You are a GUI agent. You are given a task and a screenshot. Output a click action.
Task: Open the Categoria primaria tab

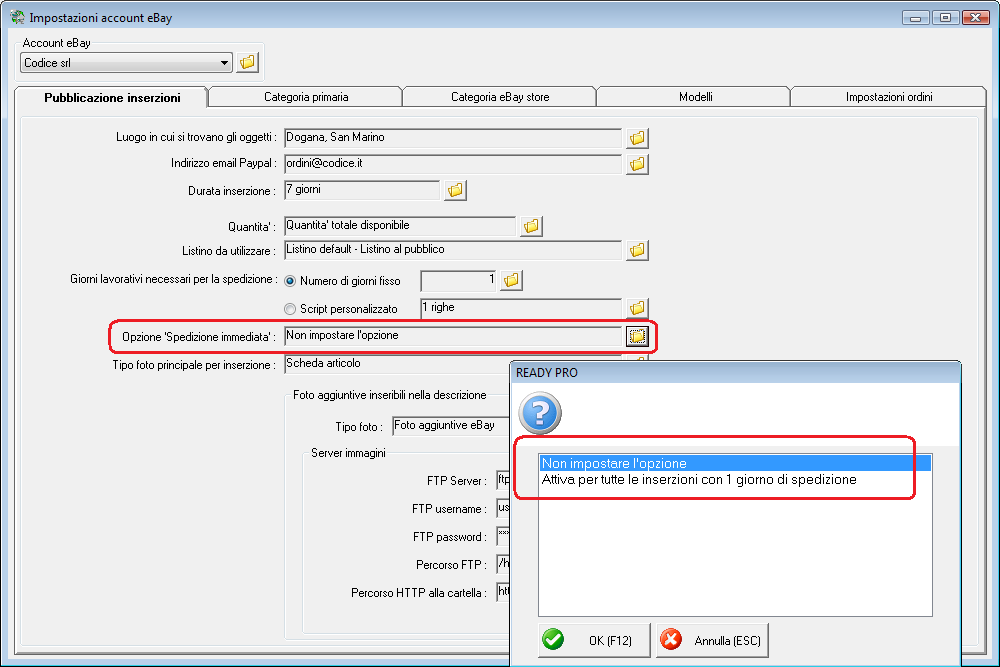306,97
